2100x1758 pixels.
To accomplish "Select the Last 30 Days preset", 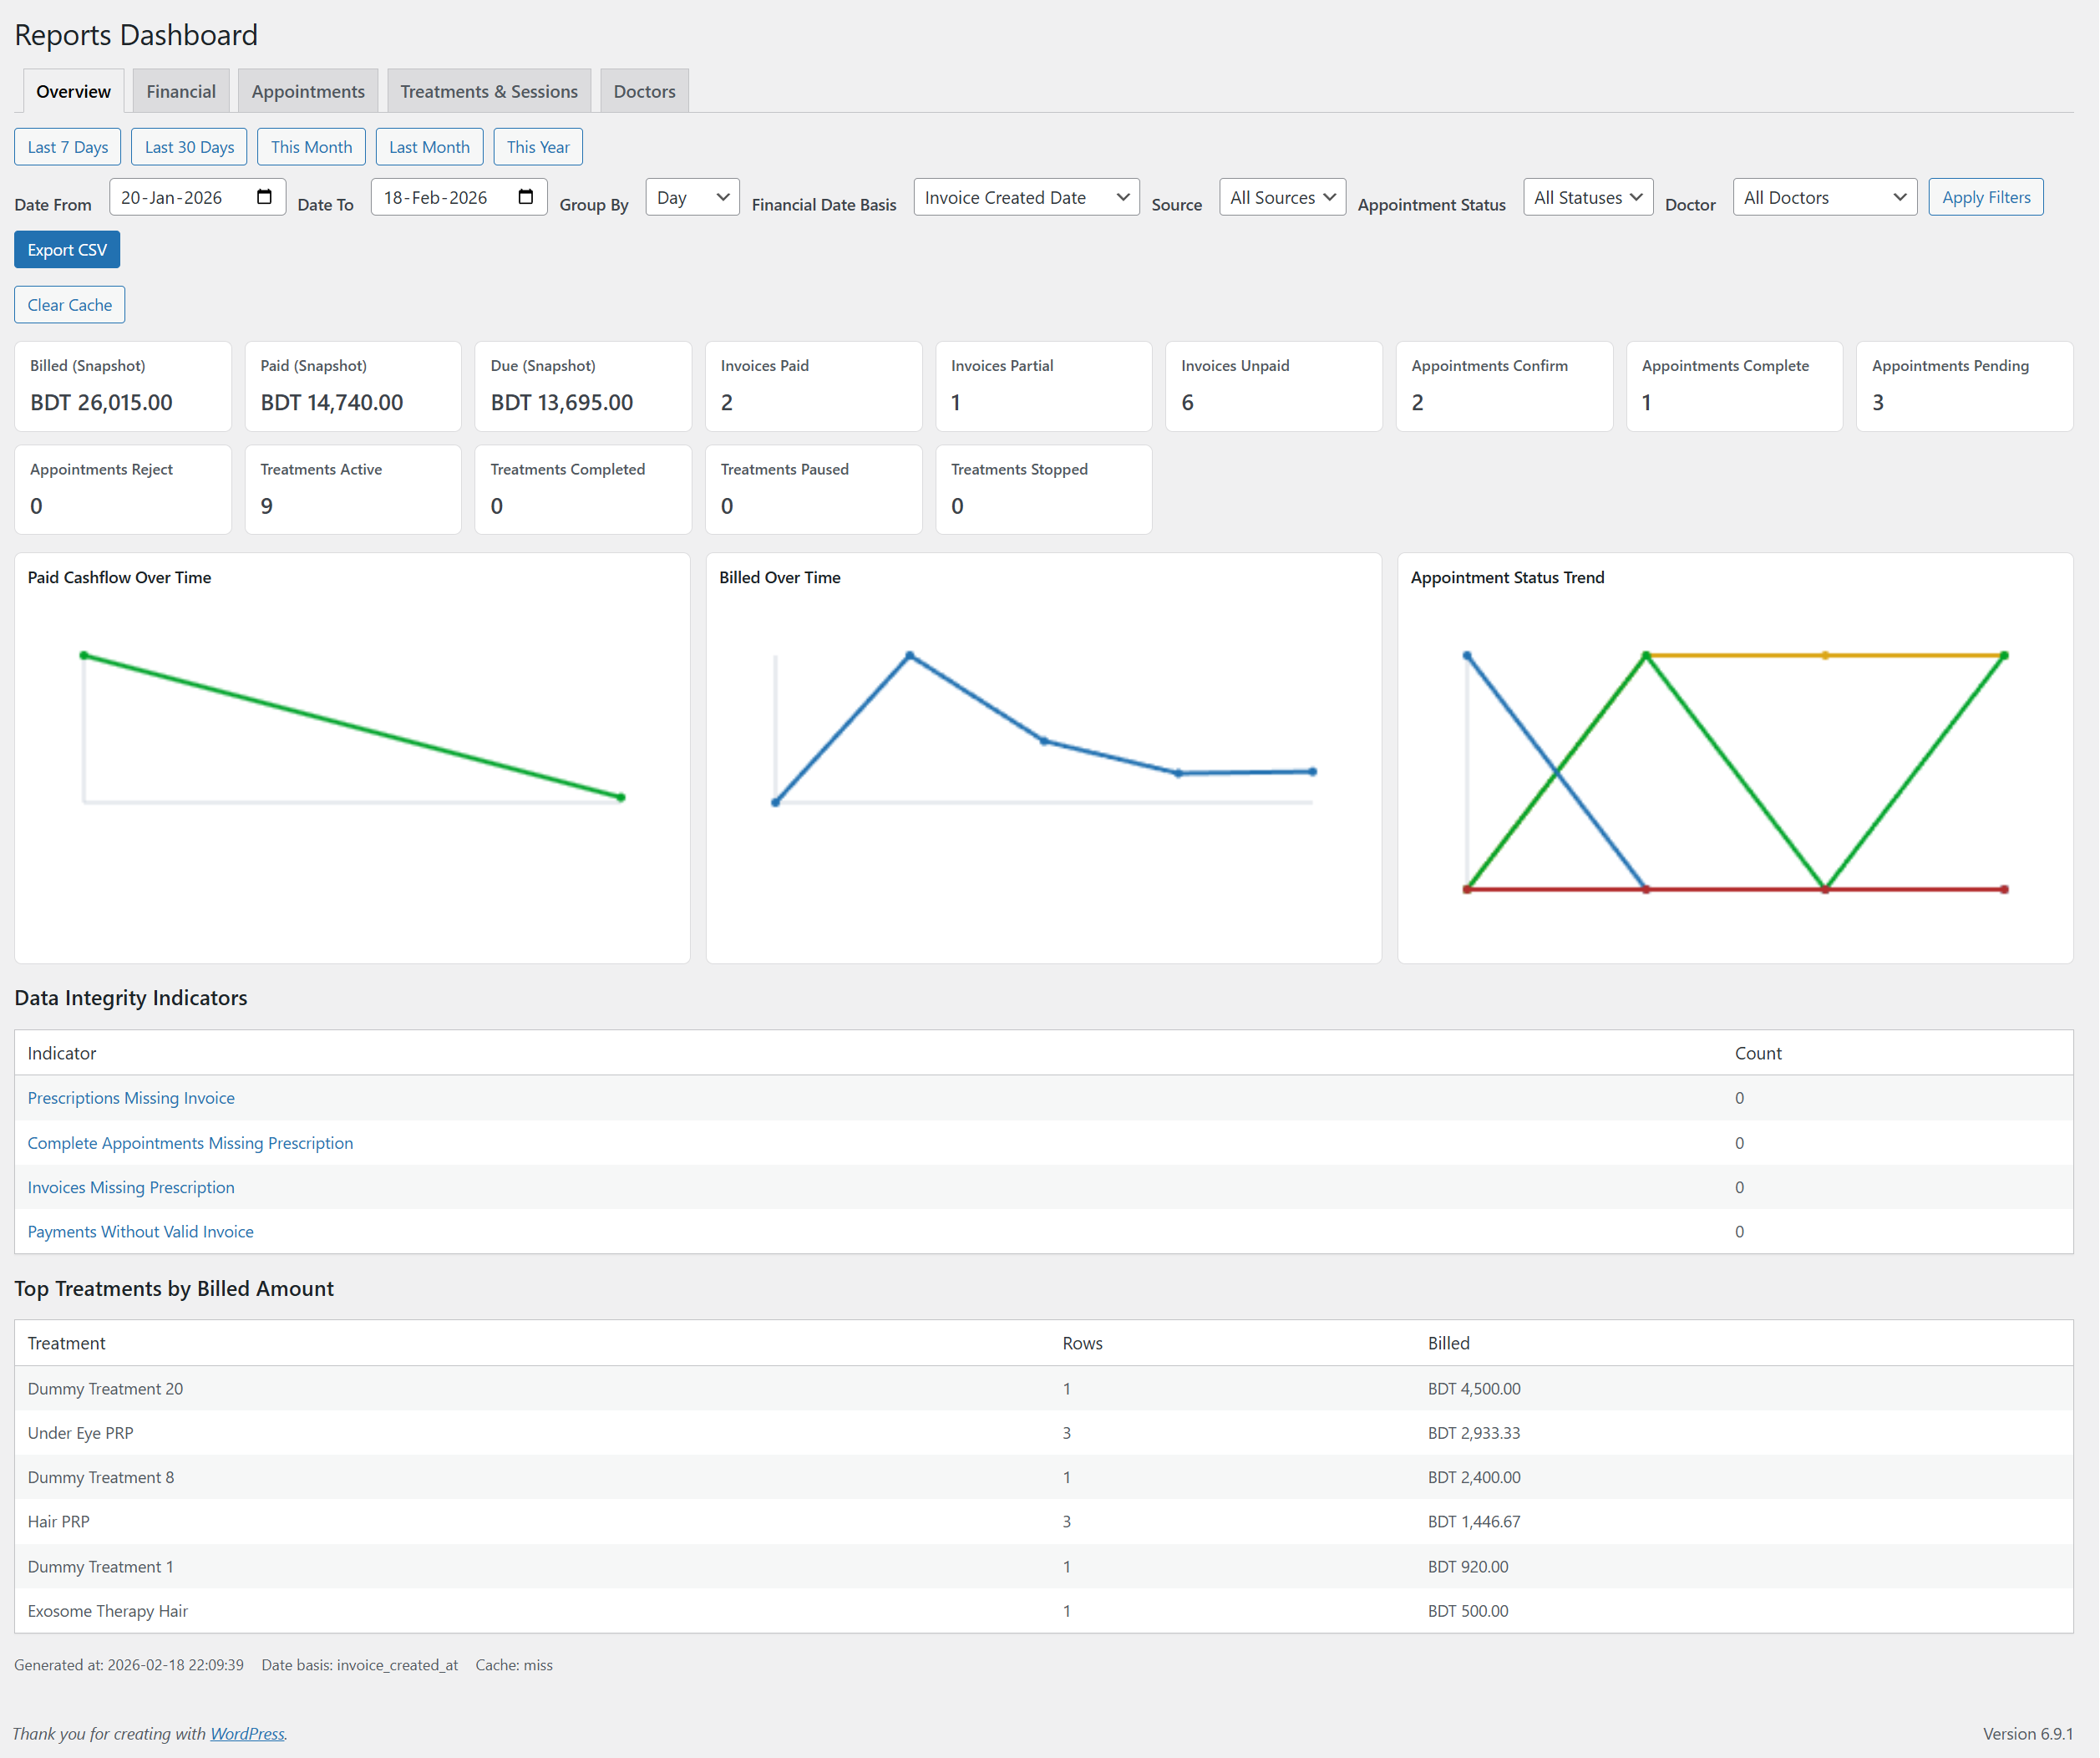I will click(189, 147).
